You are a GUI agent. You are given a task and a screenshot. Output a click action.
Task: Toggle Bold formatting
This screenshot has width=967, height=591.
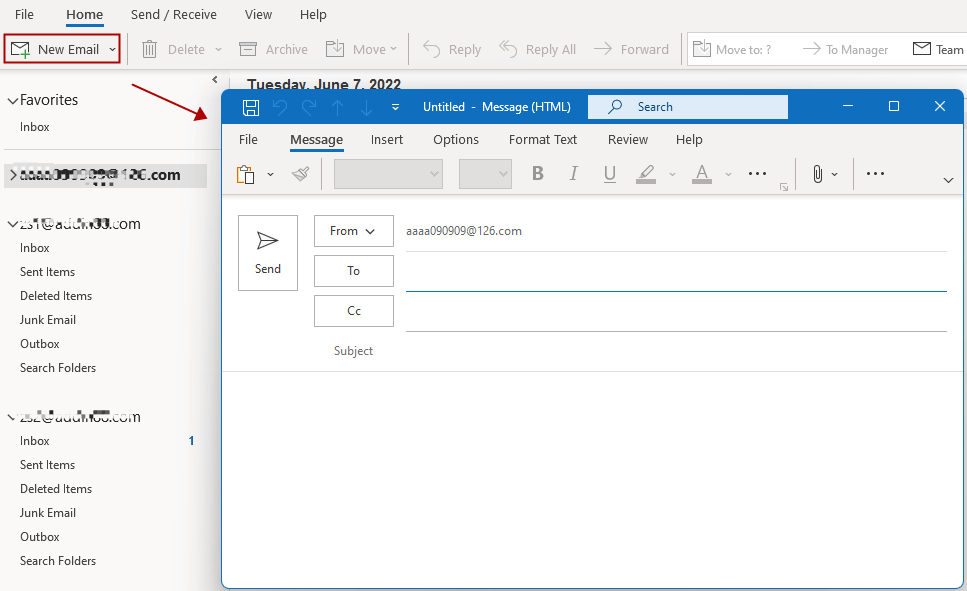tap(537, 174)
